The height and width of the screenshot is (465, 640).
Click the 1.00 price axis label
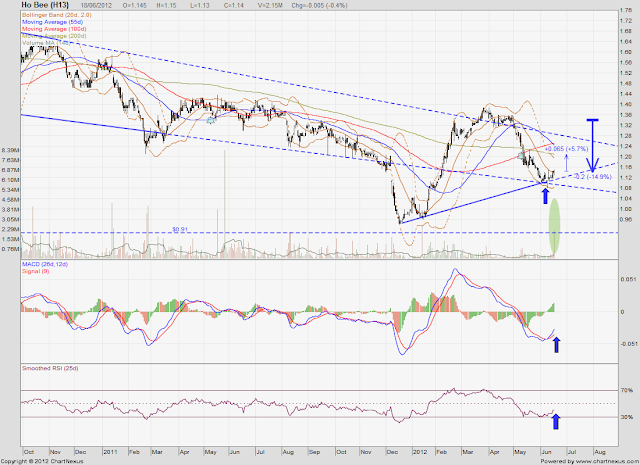[626, 209]
